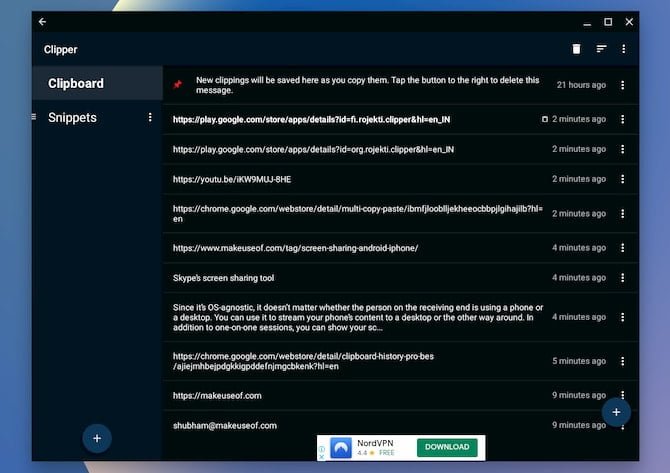Switch to the Snippets list
Screen dimensions: 670x473
[x=72, y=118]
